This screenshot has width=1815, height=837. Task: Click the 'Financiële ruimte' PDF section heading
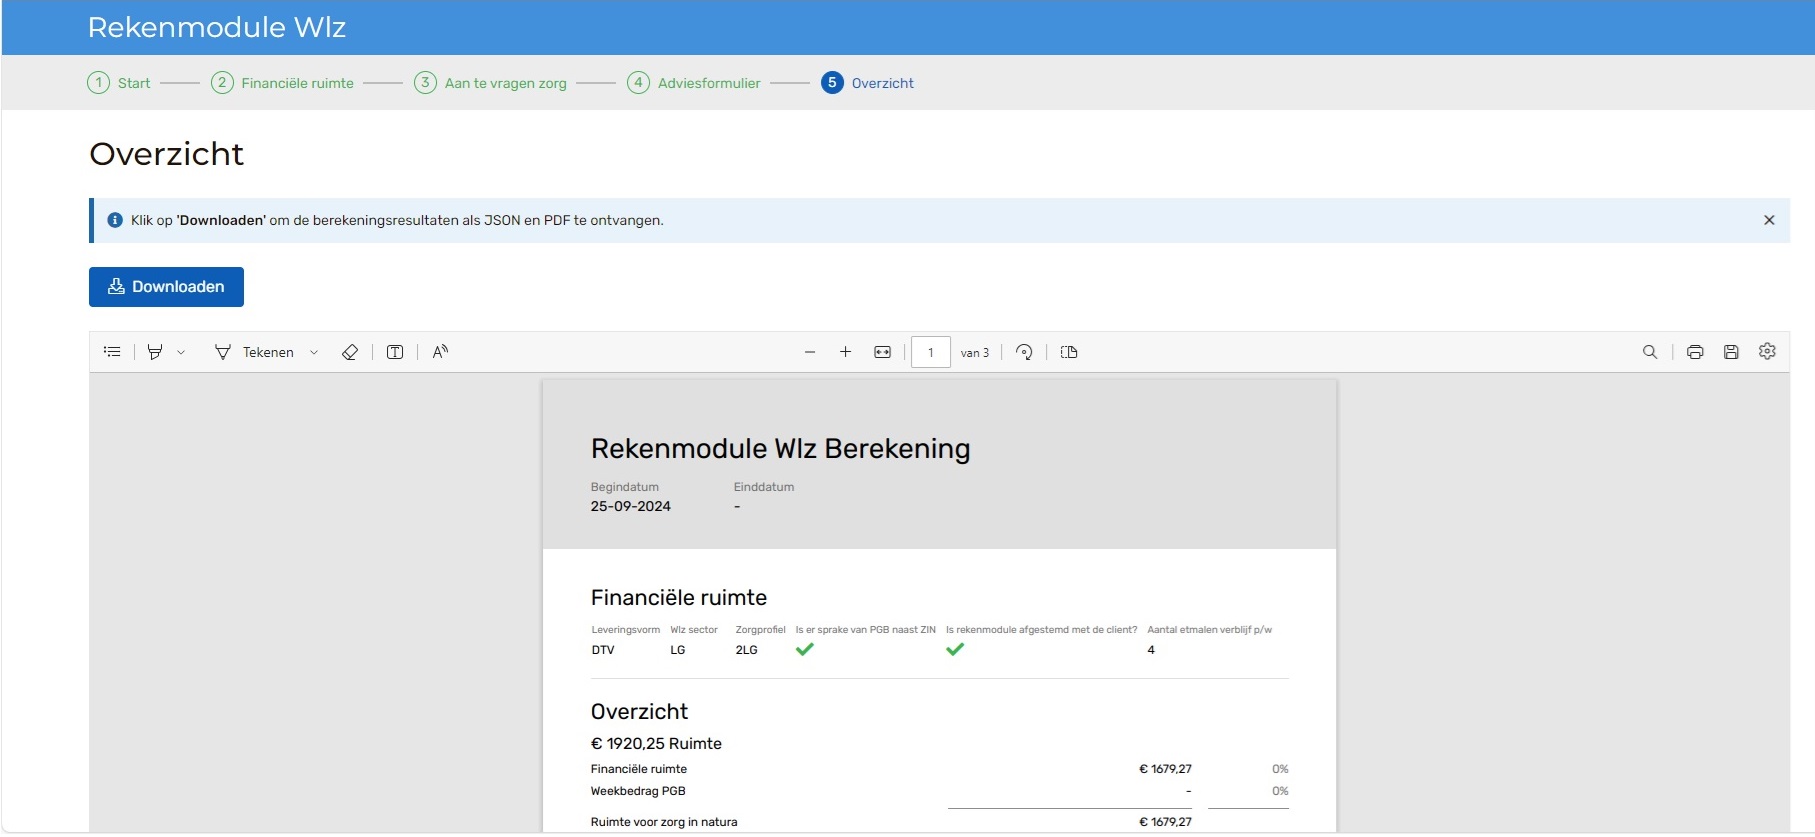[x=679, y=598]
